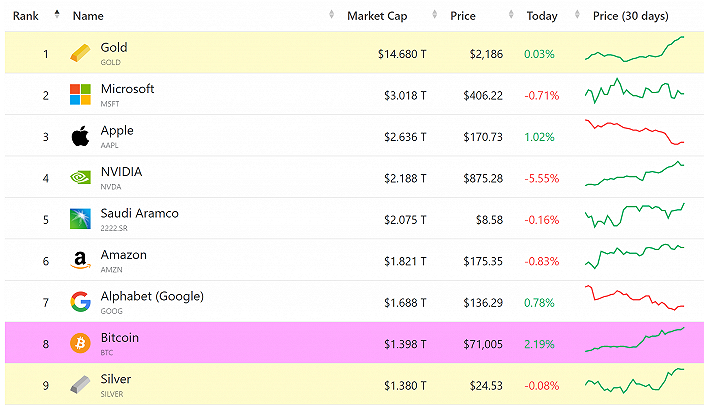
Task: Open the Saudi Aramco name link
Action: 137,213
